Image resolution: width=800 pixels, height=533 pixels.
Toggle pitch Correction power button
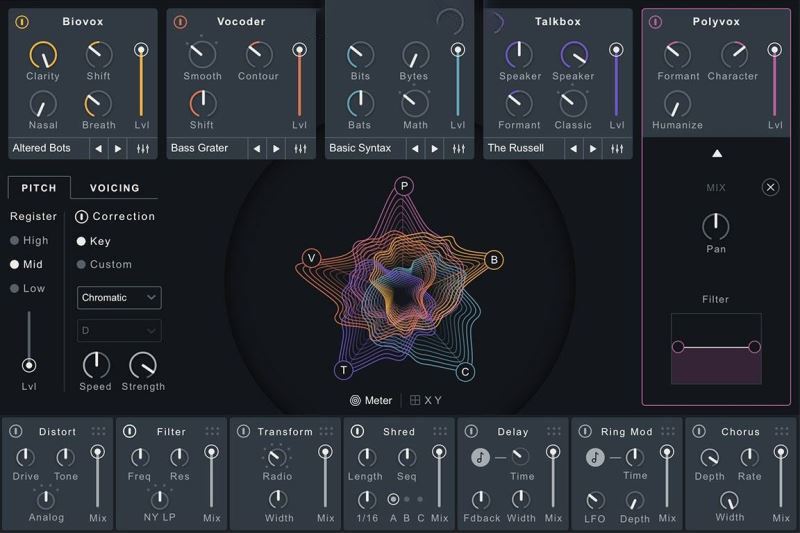(x=82, y=217)
